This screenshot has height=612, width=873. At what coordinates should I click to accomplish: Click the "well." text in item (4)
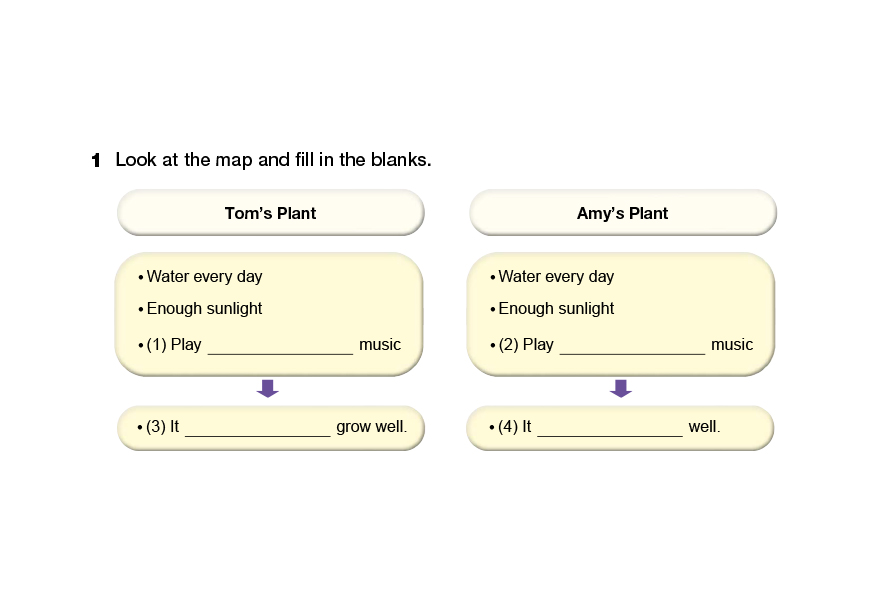pos(704,427)
